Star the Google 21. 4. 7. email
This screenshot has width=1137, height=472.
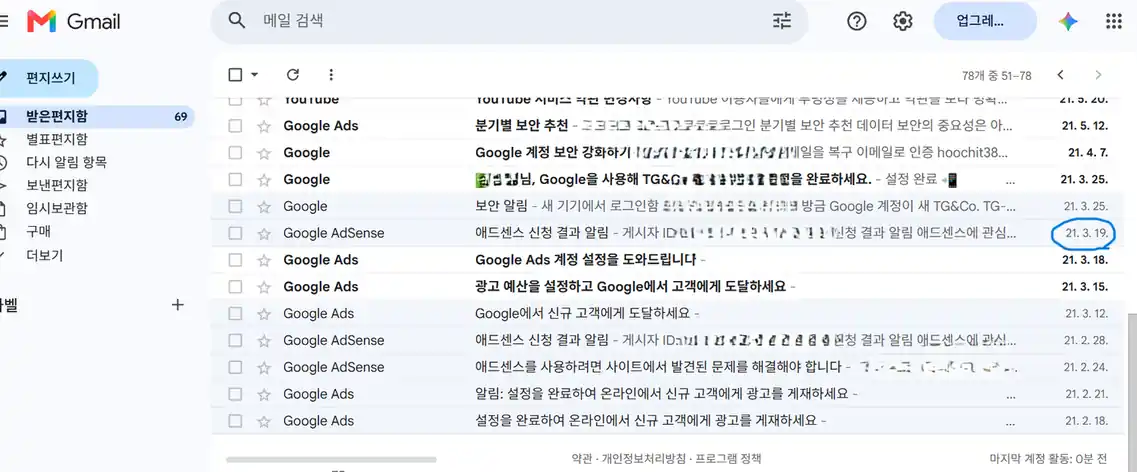[x=264, y=153]
